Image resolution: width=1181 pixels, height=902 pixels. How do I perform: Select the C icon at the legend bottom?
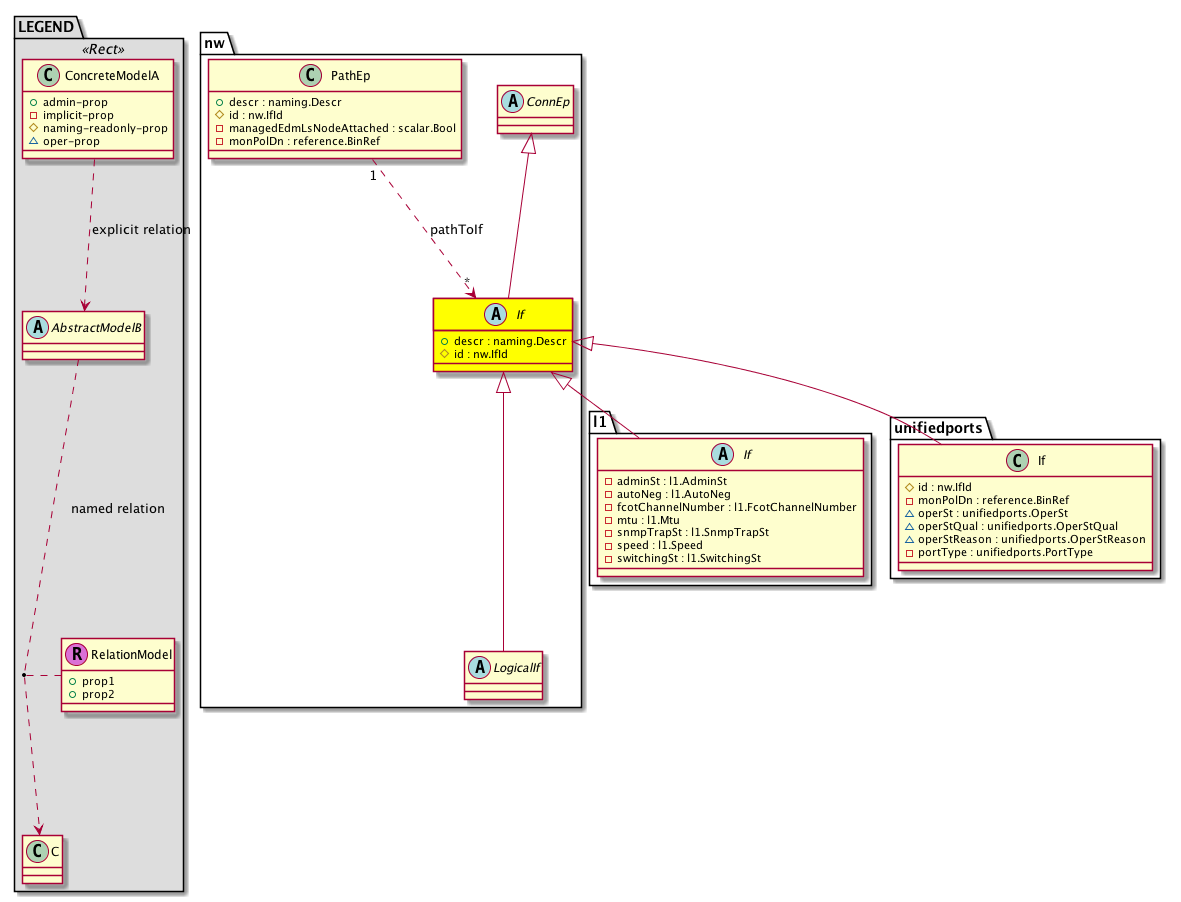tap(36, 853)
